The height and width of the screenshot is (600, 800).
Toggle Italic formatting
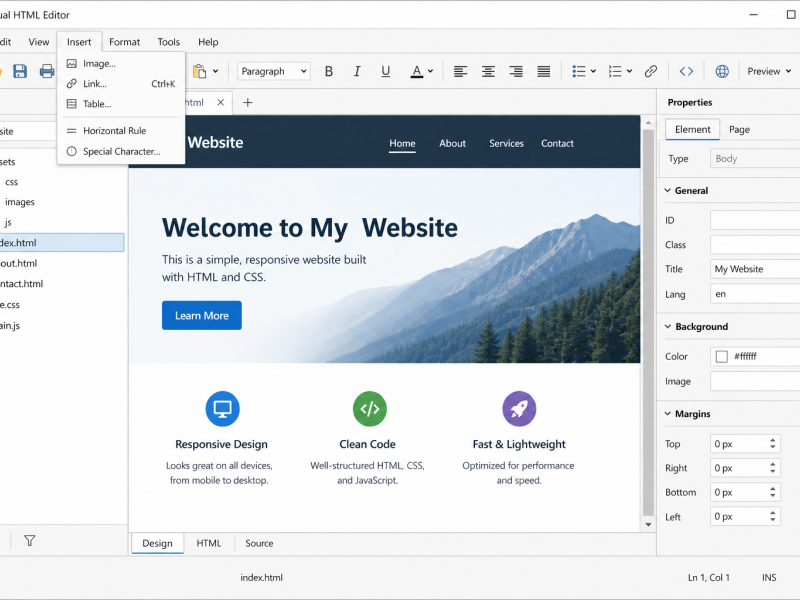point(357,71)
